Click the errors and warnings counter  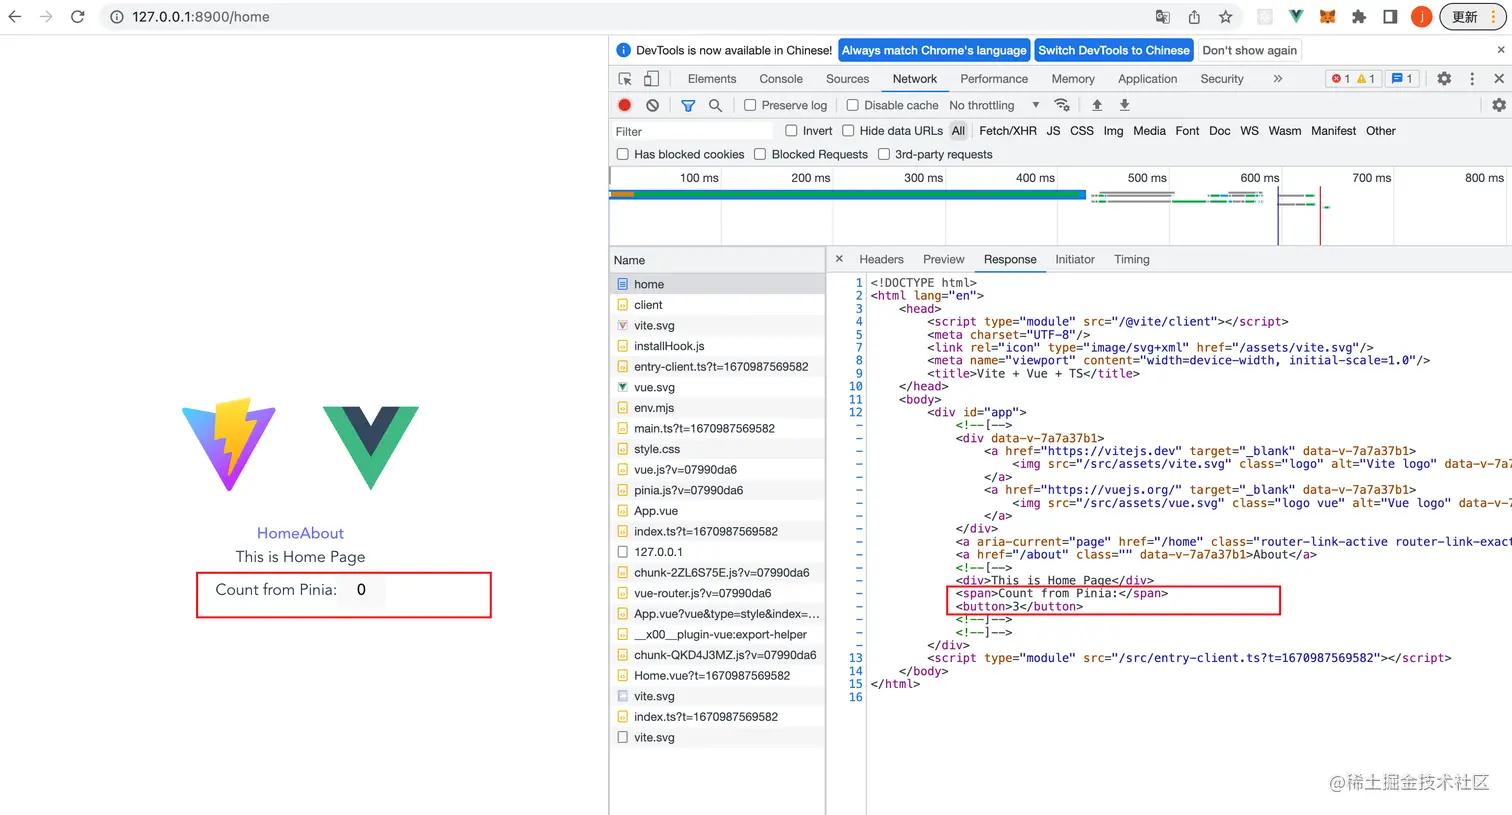click(x=1353, y=79)
